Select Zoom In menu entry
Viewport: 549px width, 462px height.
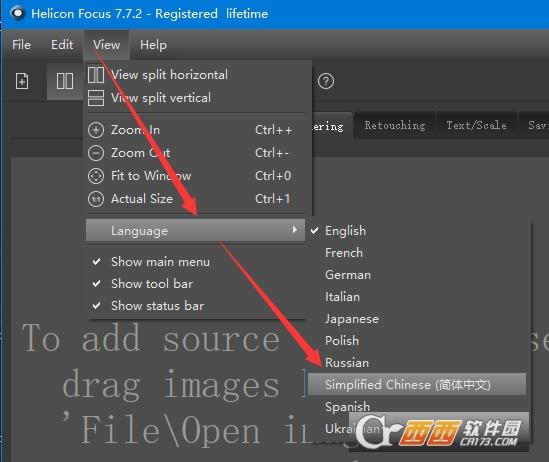(196, 130)
